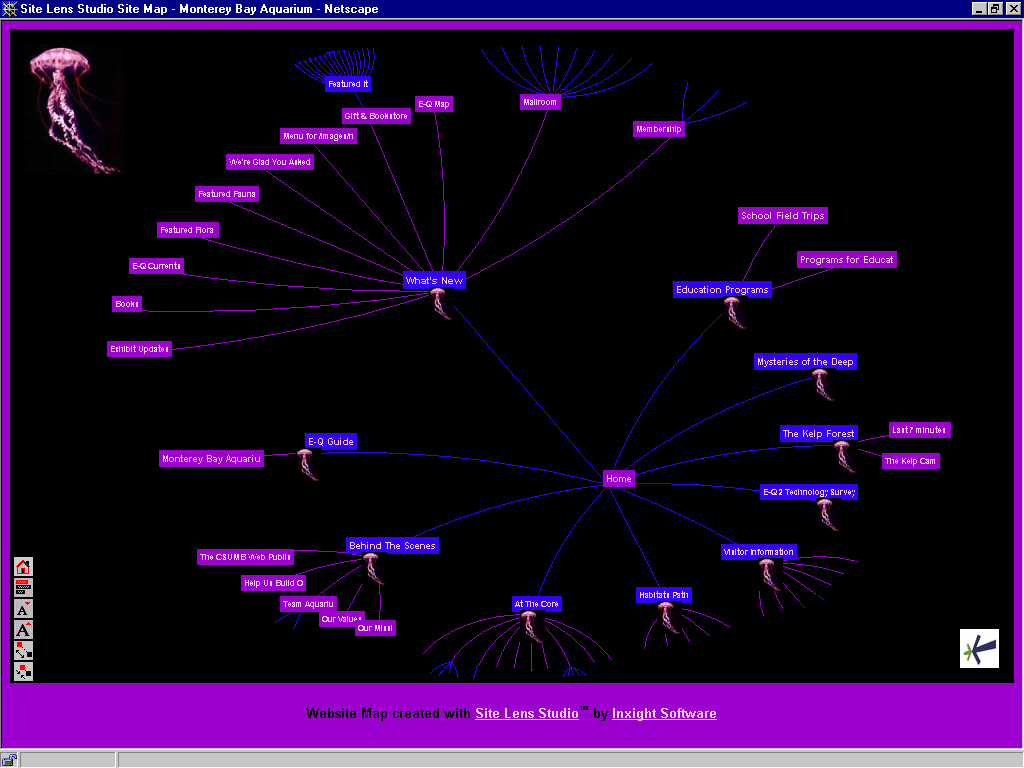The width and height of the screenshot is (1024, 768).
Task: Open the Books node
Action: [x=127, y=304]
